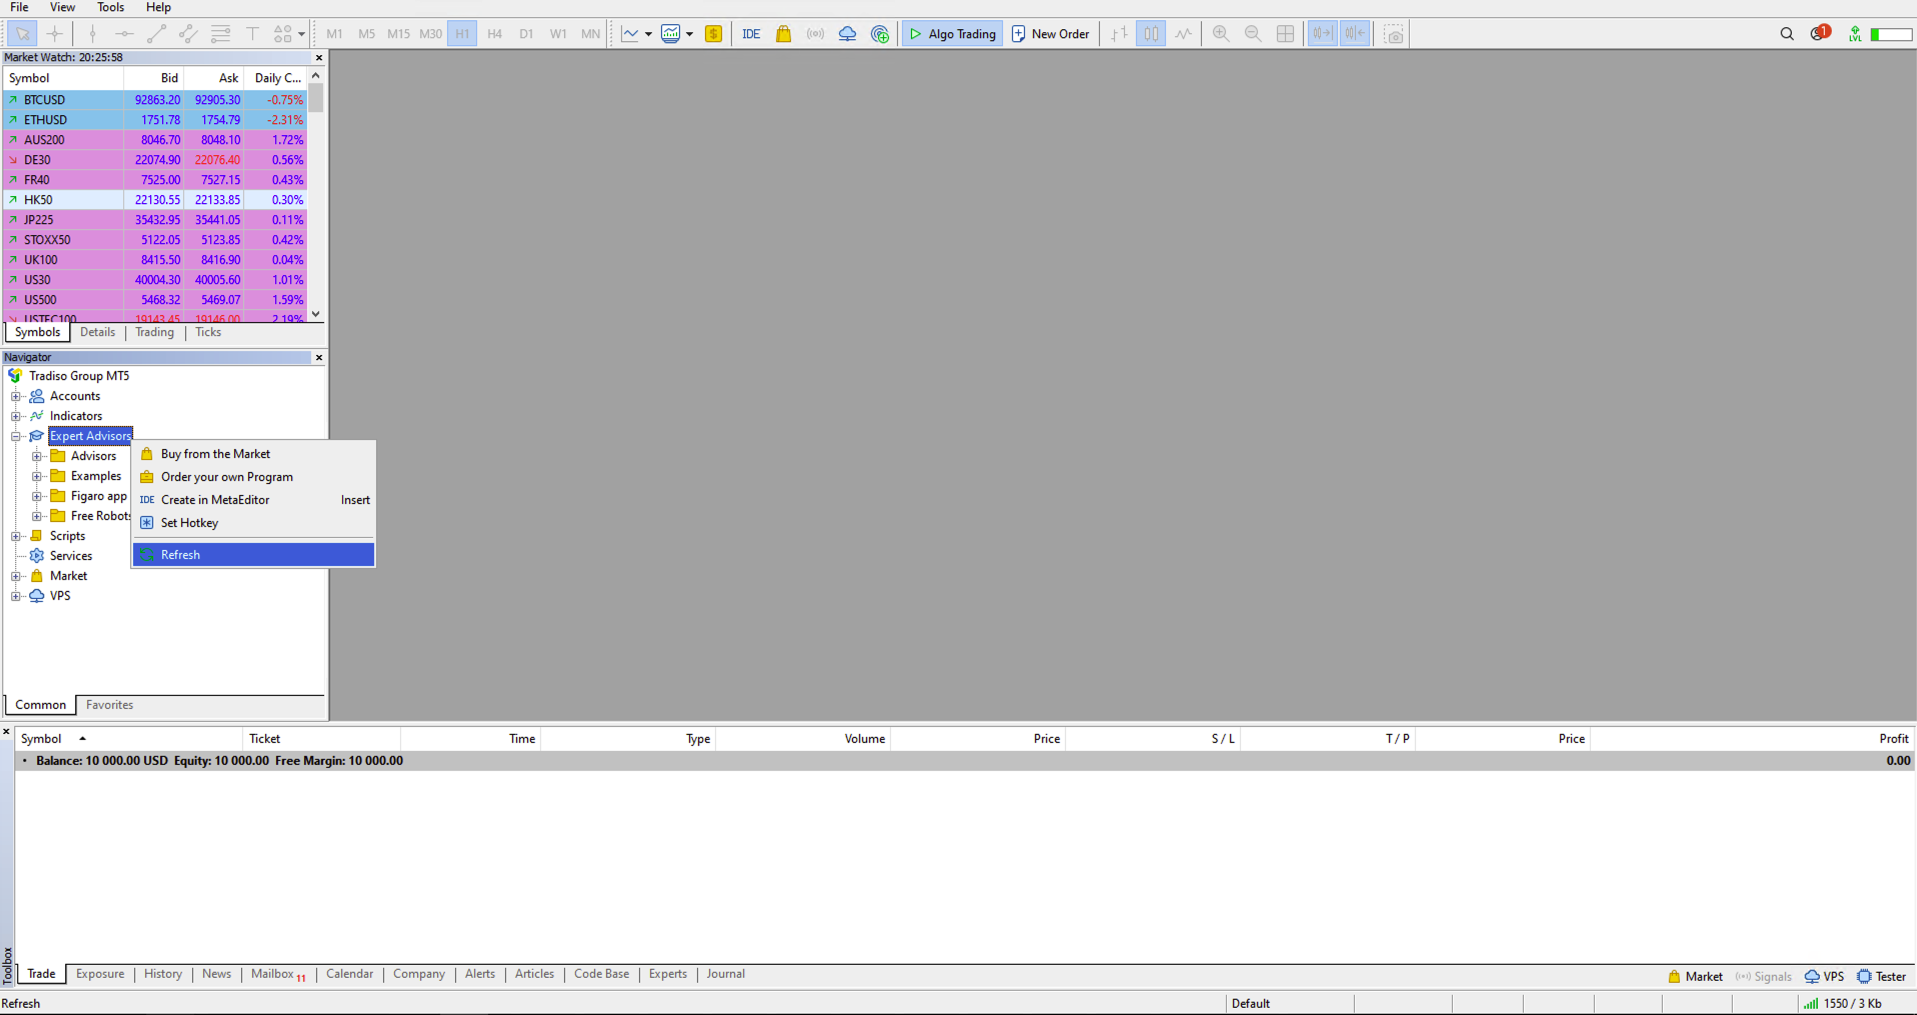Open the Market shopping bag toolbar icon

pyautogui.click(x=783, y=34)
